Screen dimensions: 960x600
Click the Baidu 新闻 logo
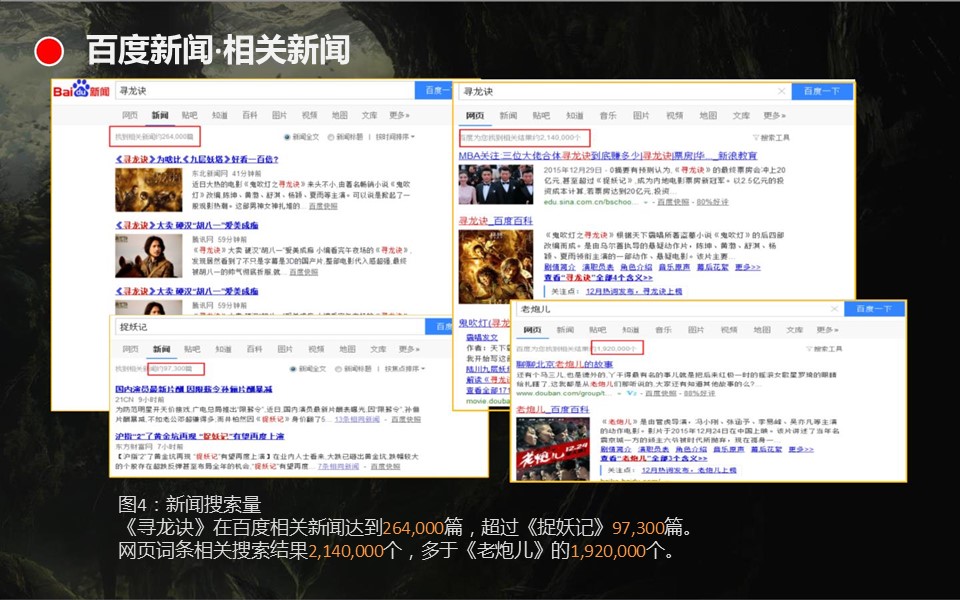point(81,90)
